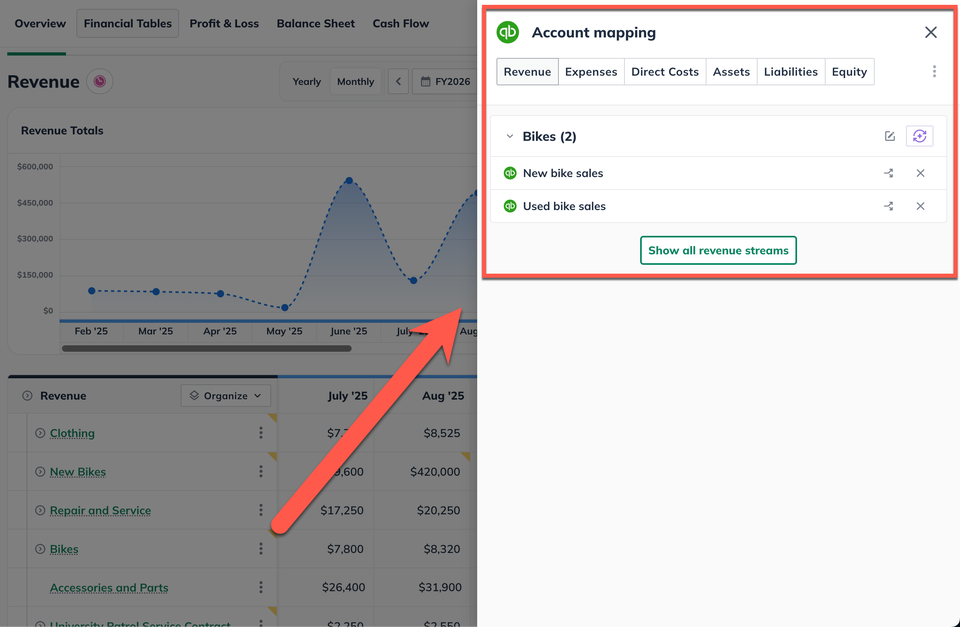Click the May '25 chart data point
This screenshot has height=627, width=960.
tap(285, 307)
